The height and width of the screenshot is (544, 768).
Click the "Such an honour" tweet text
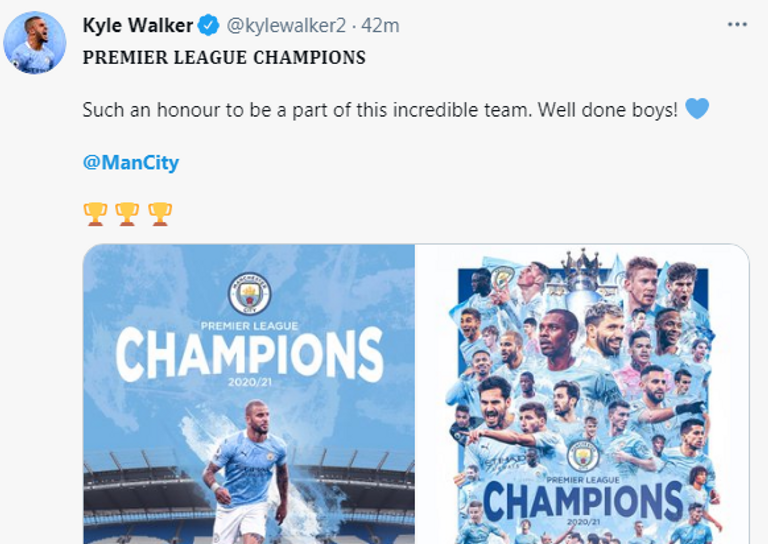click(380, 109)
